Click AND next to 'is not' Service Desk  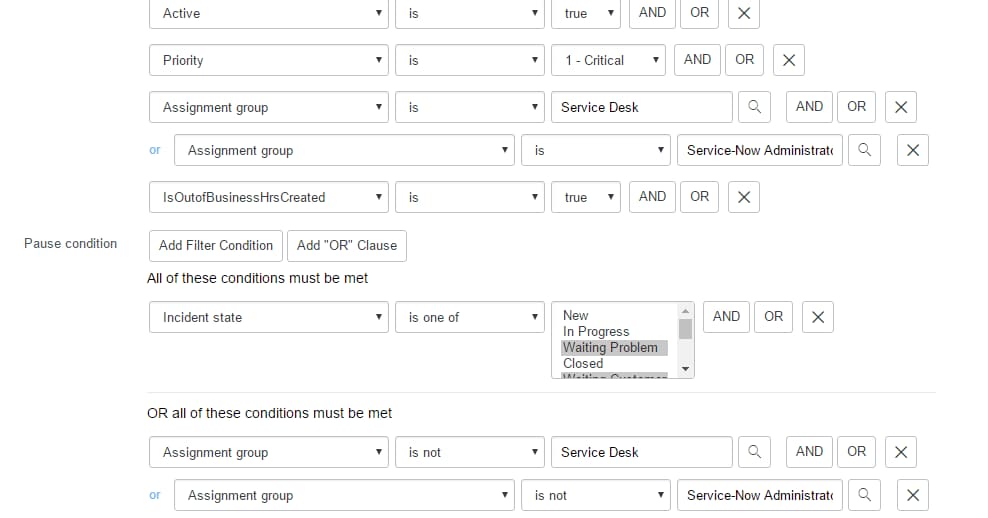[809, 451]
